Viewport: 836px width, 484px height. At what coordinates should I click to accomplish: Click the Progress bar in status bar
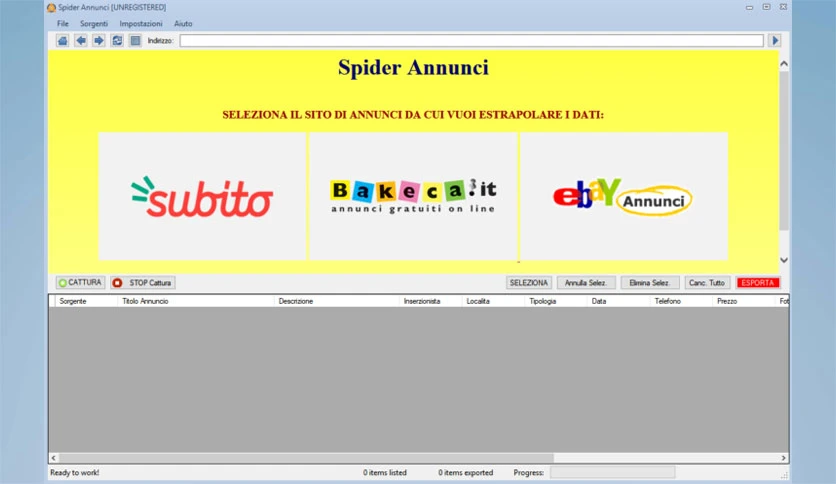[613, 472]
